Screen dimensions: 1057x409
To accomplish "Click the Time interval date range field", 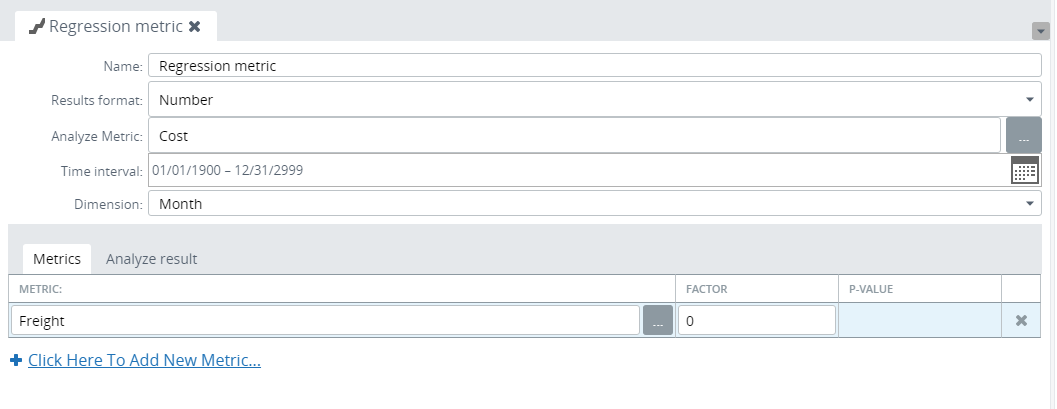I will click(578, 170).
